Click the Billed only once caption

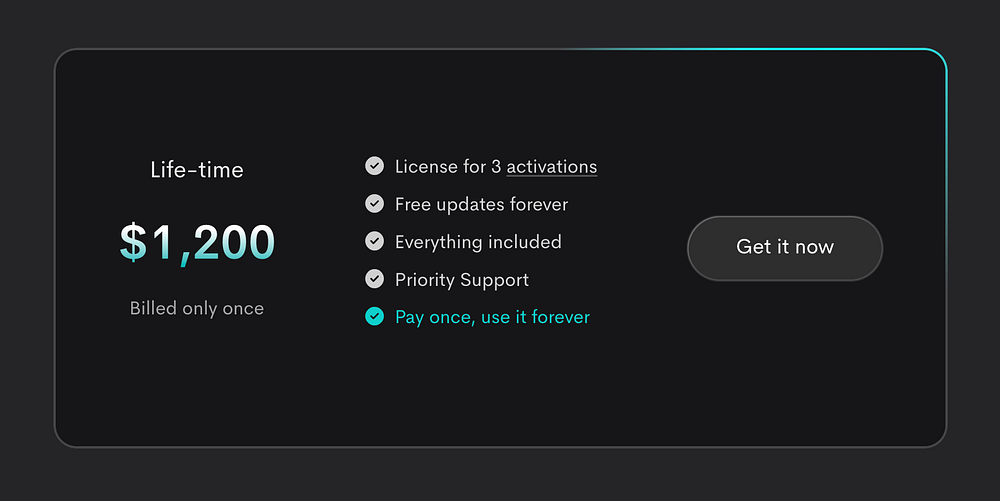point(197,308)
